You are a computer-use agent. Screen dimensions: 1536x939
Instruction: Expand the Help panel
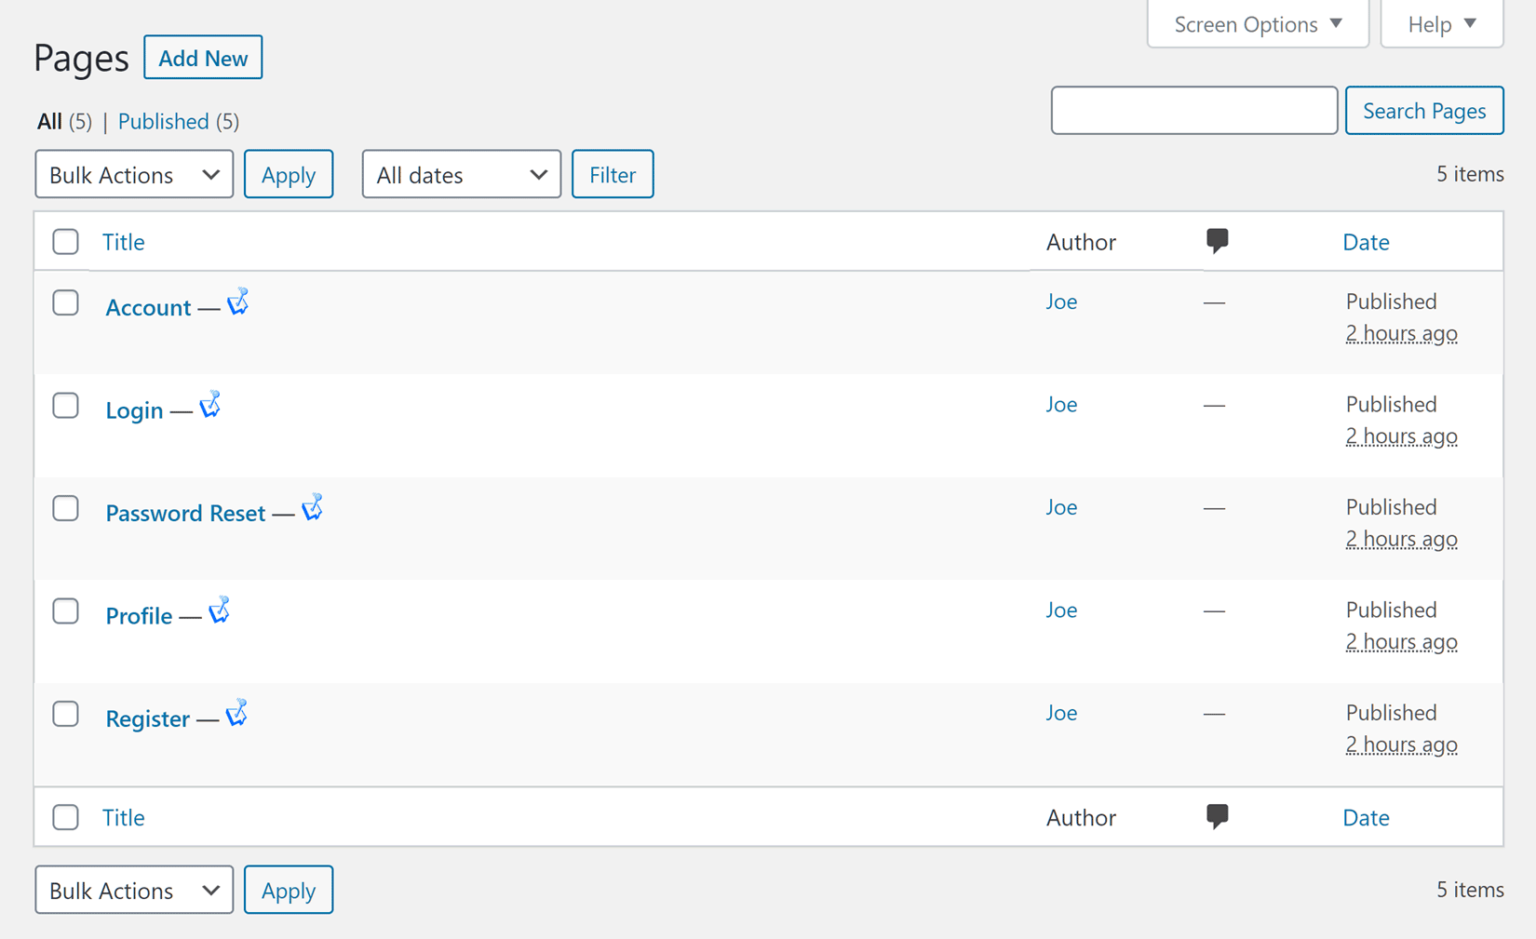point(1440,24)
